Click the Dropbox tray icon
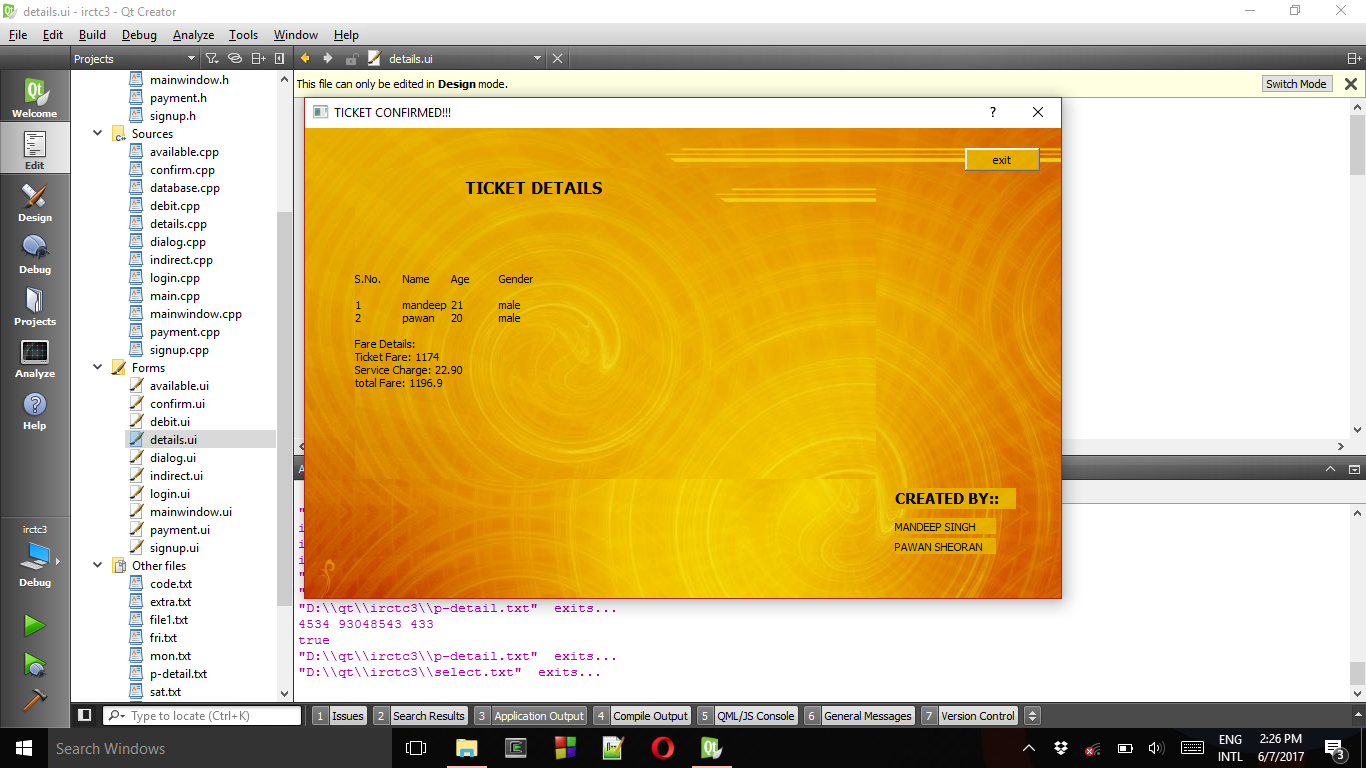The width and height of the screenshot is (1366, 768). [1060, 748]
